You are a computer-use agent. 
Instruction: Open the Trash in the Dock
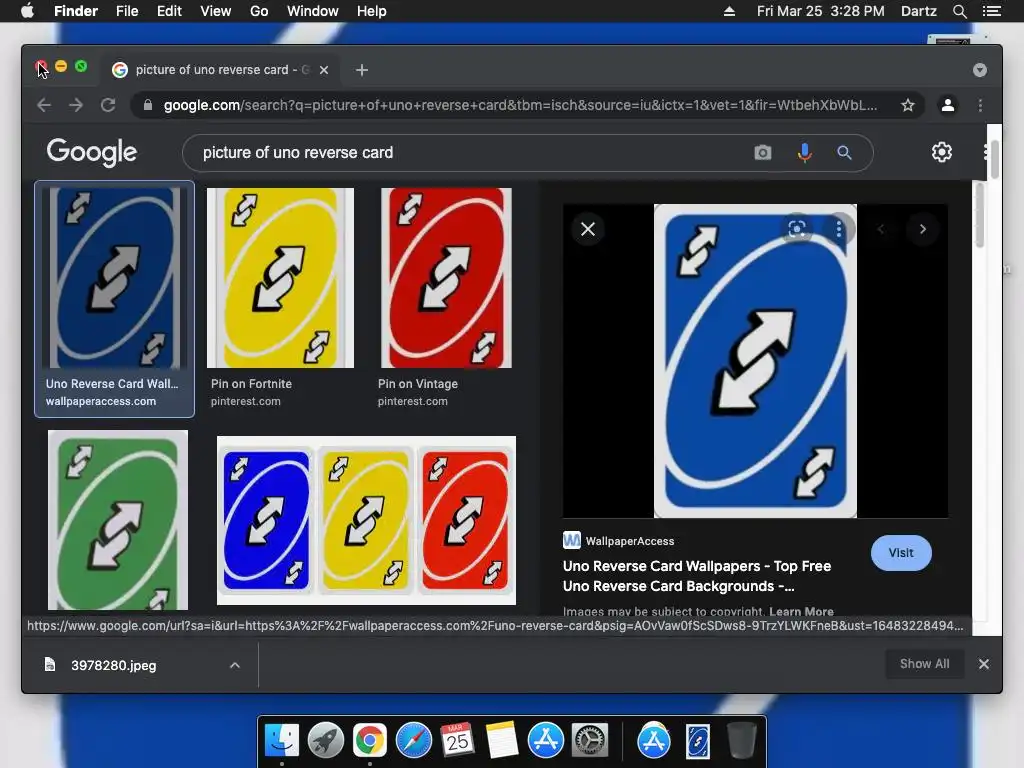click(741, 741)
